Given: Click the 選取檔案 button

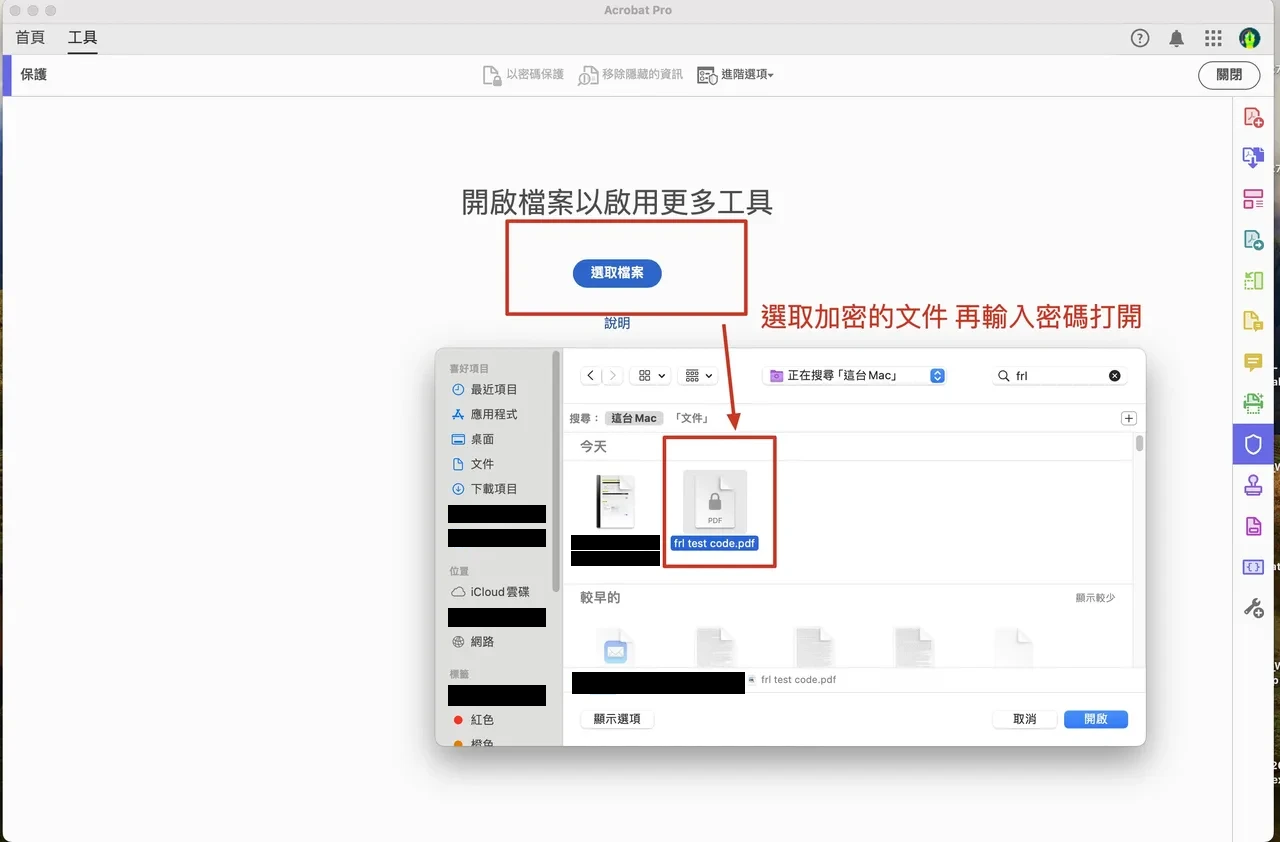Looking at the screenshot, I should click(617, 272).
